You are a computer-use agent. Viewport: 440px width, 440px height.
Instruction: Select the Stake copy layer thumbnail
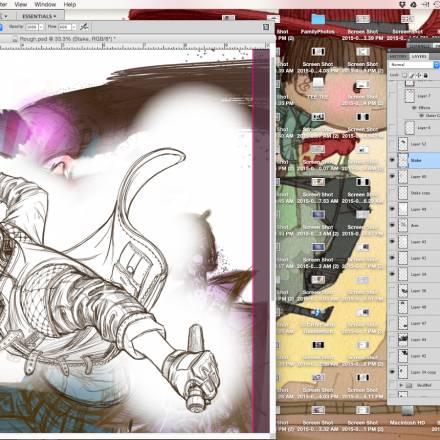[403, 193]
